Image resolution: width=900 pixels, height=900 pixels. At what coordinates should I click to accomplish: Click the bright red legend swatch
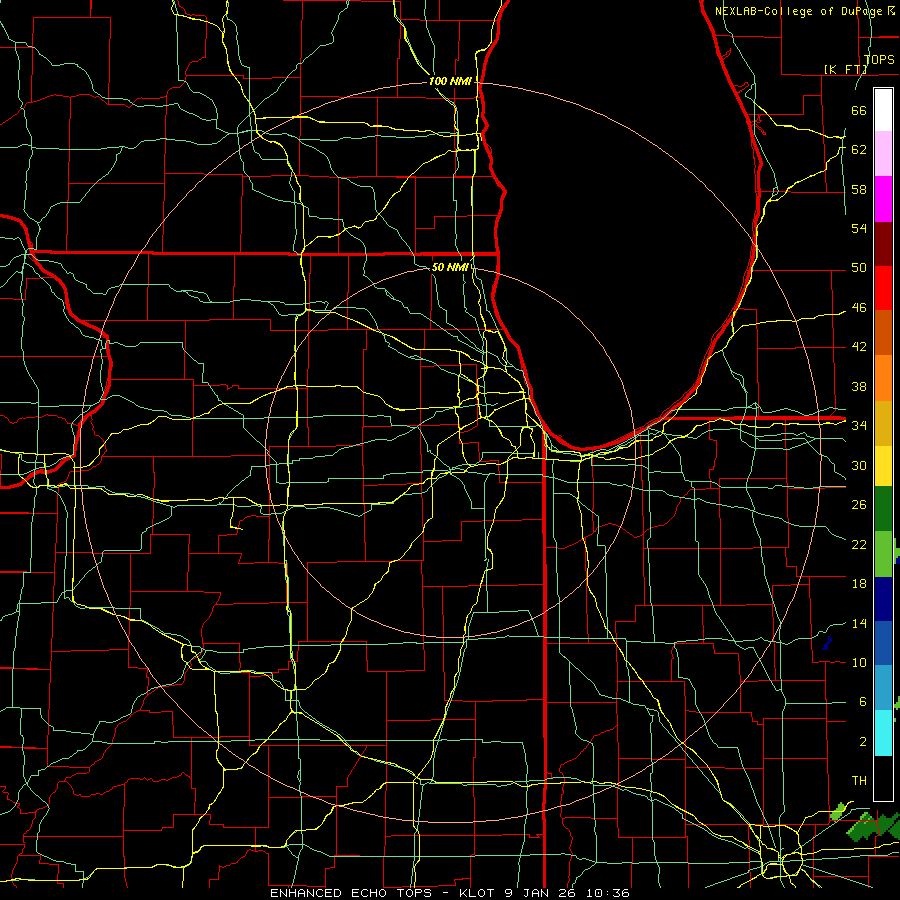(x=883, y=288)
